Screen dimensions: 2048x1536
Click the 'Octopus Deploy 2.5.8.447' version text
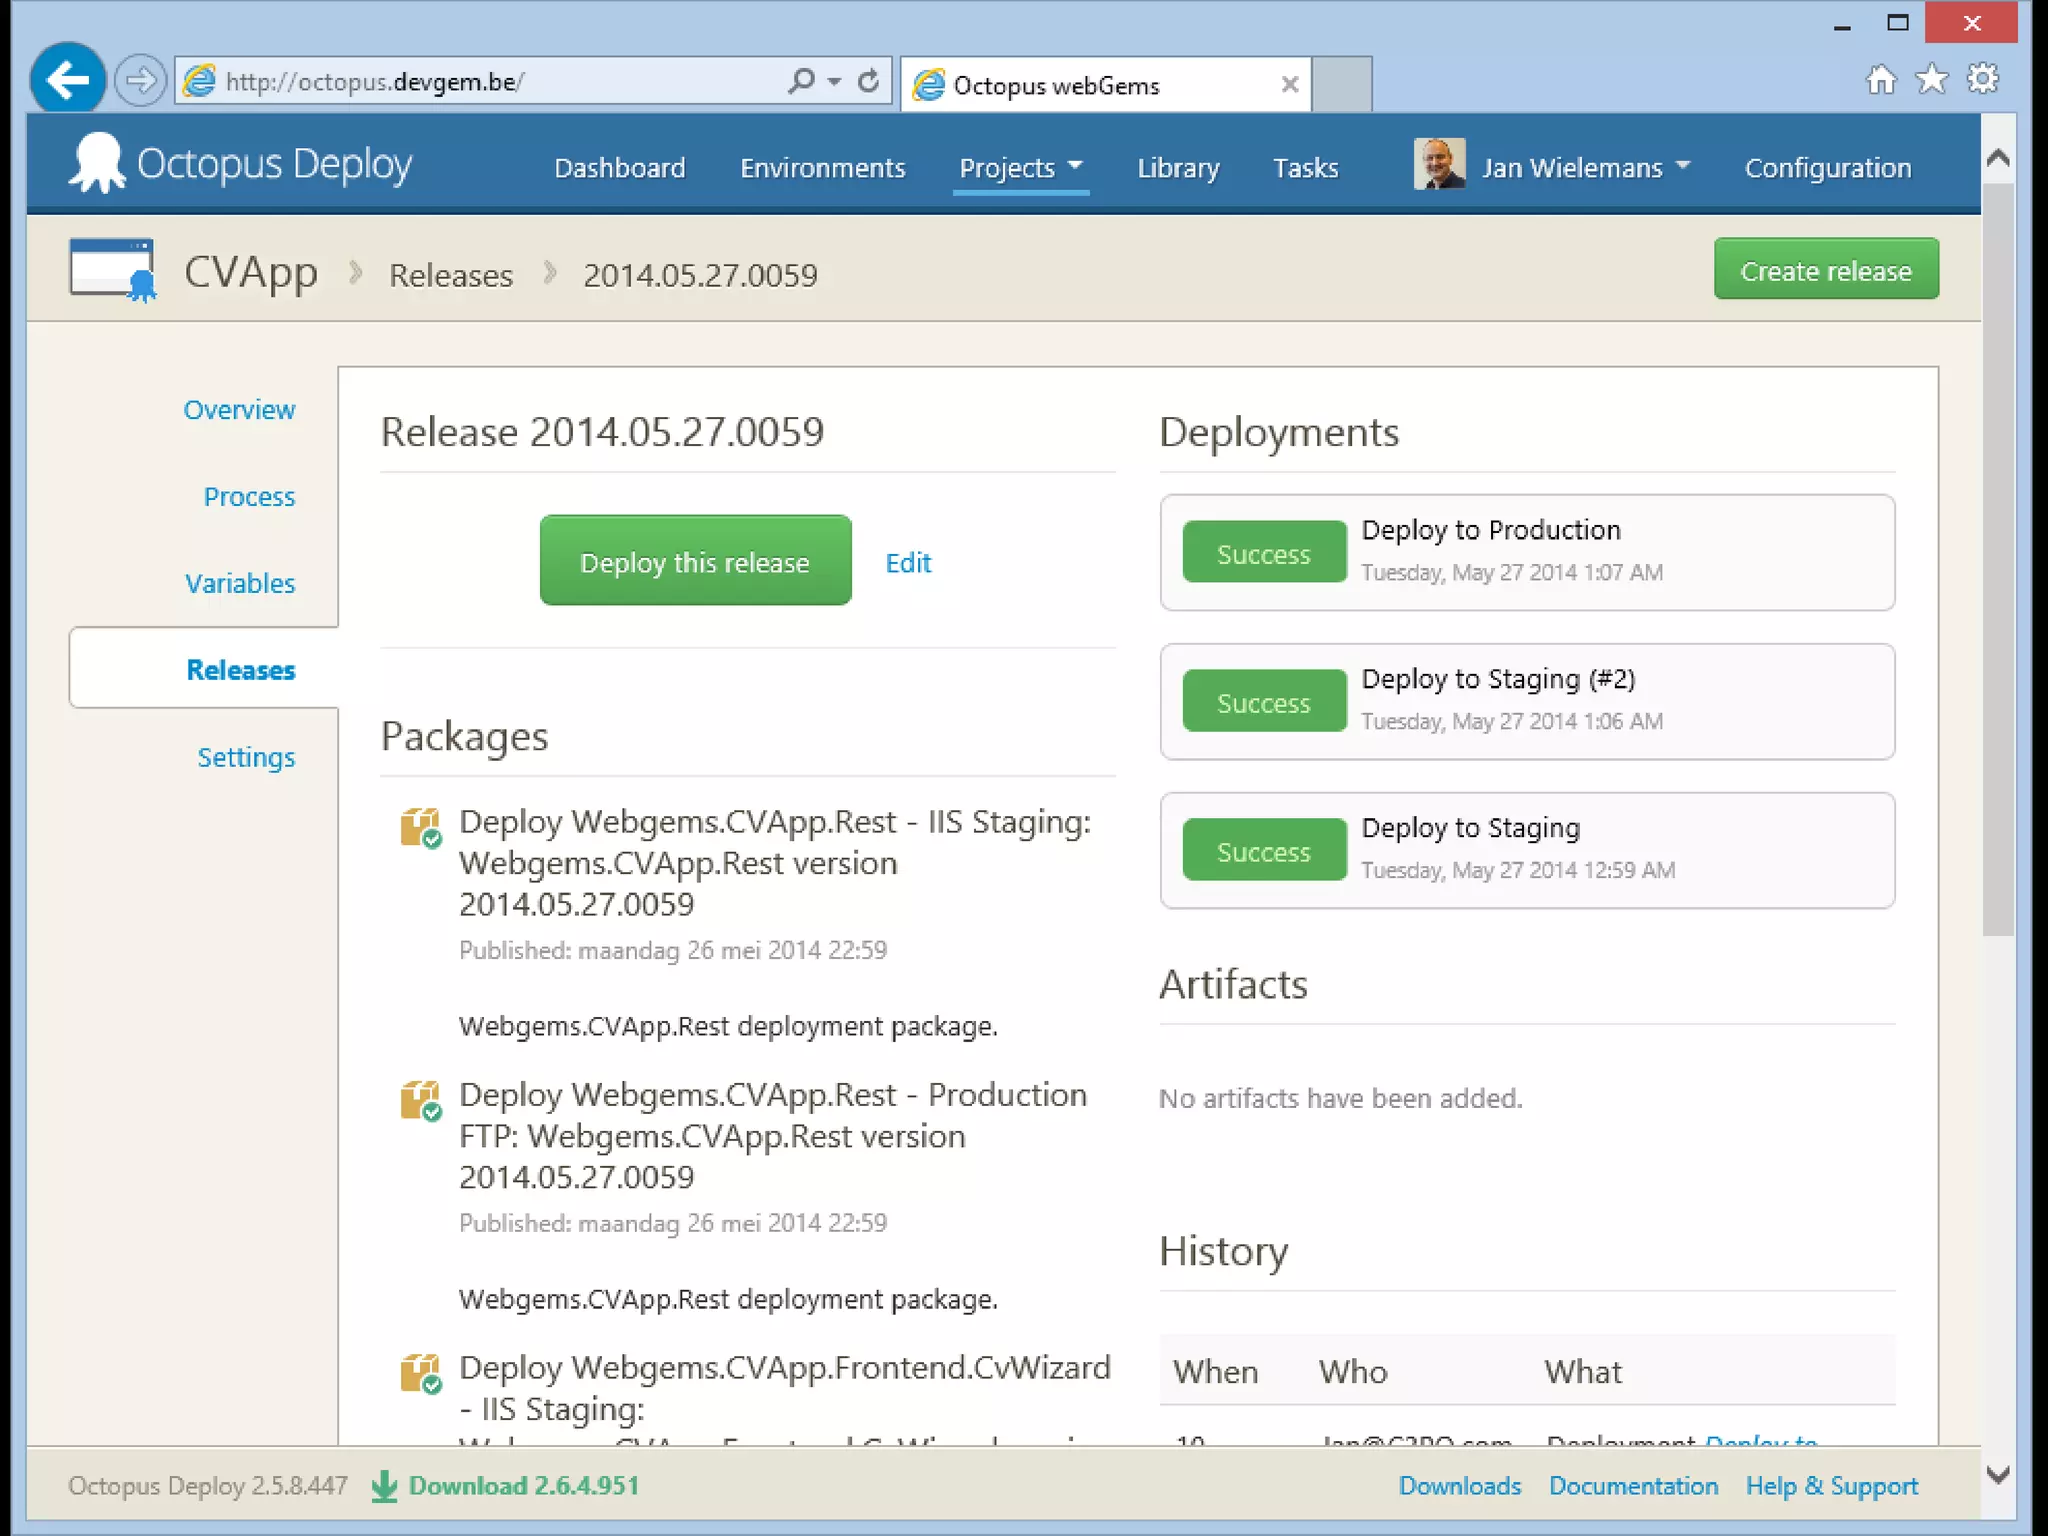point(208,1486)
